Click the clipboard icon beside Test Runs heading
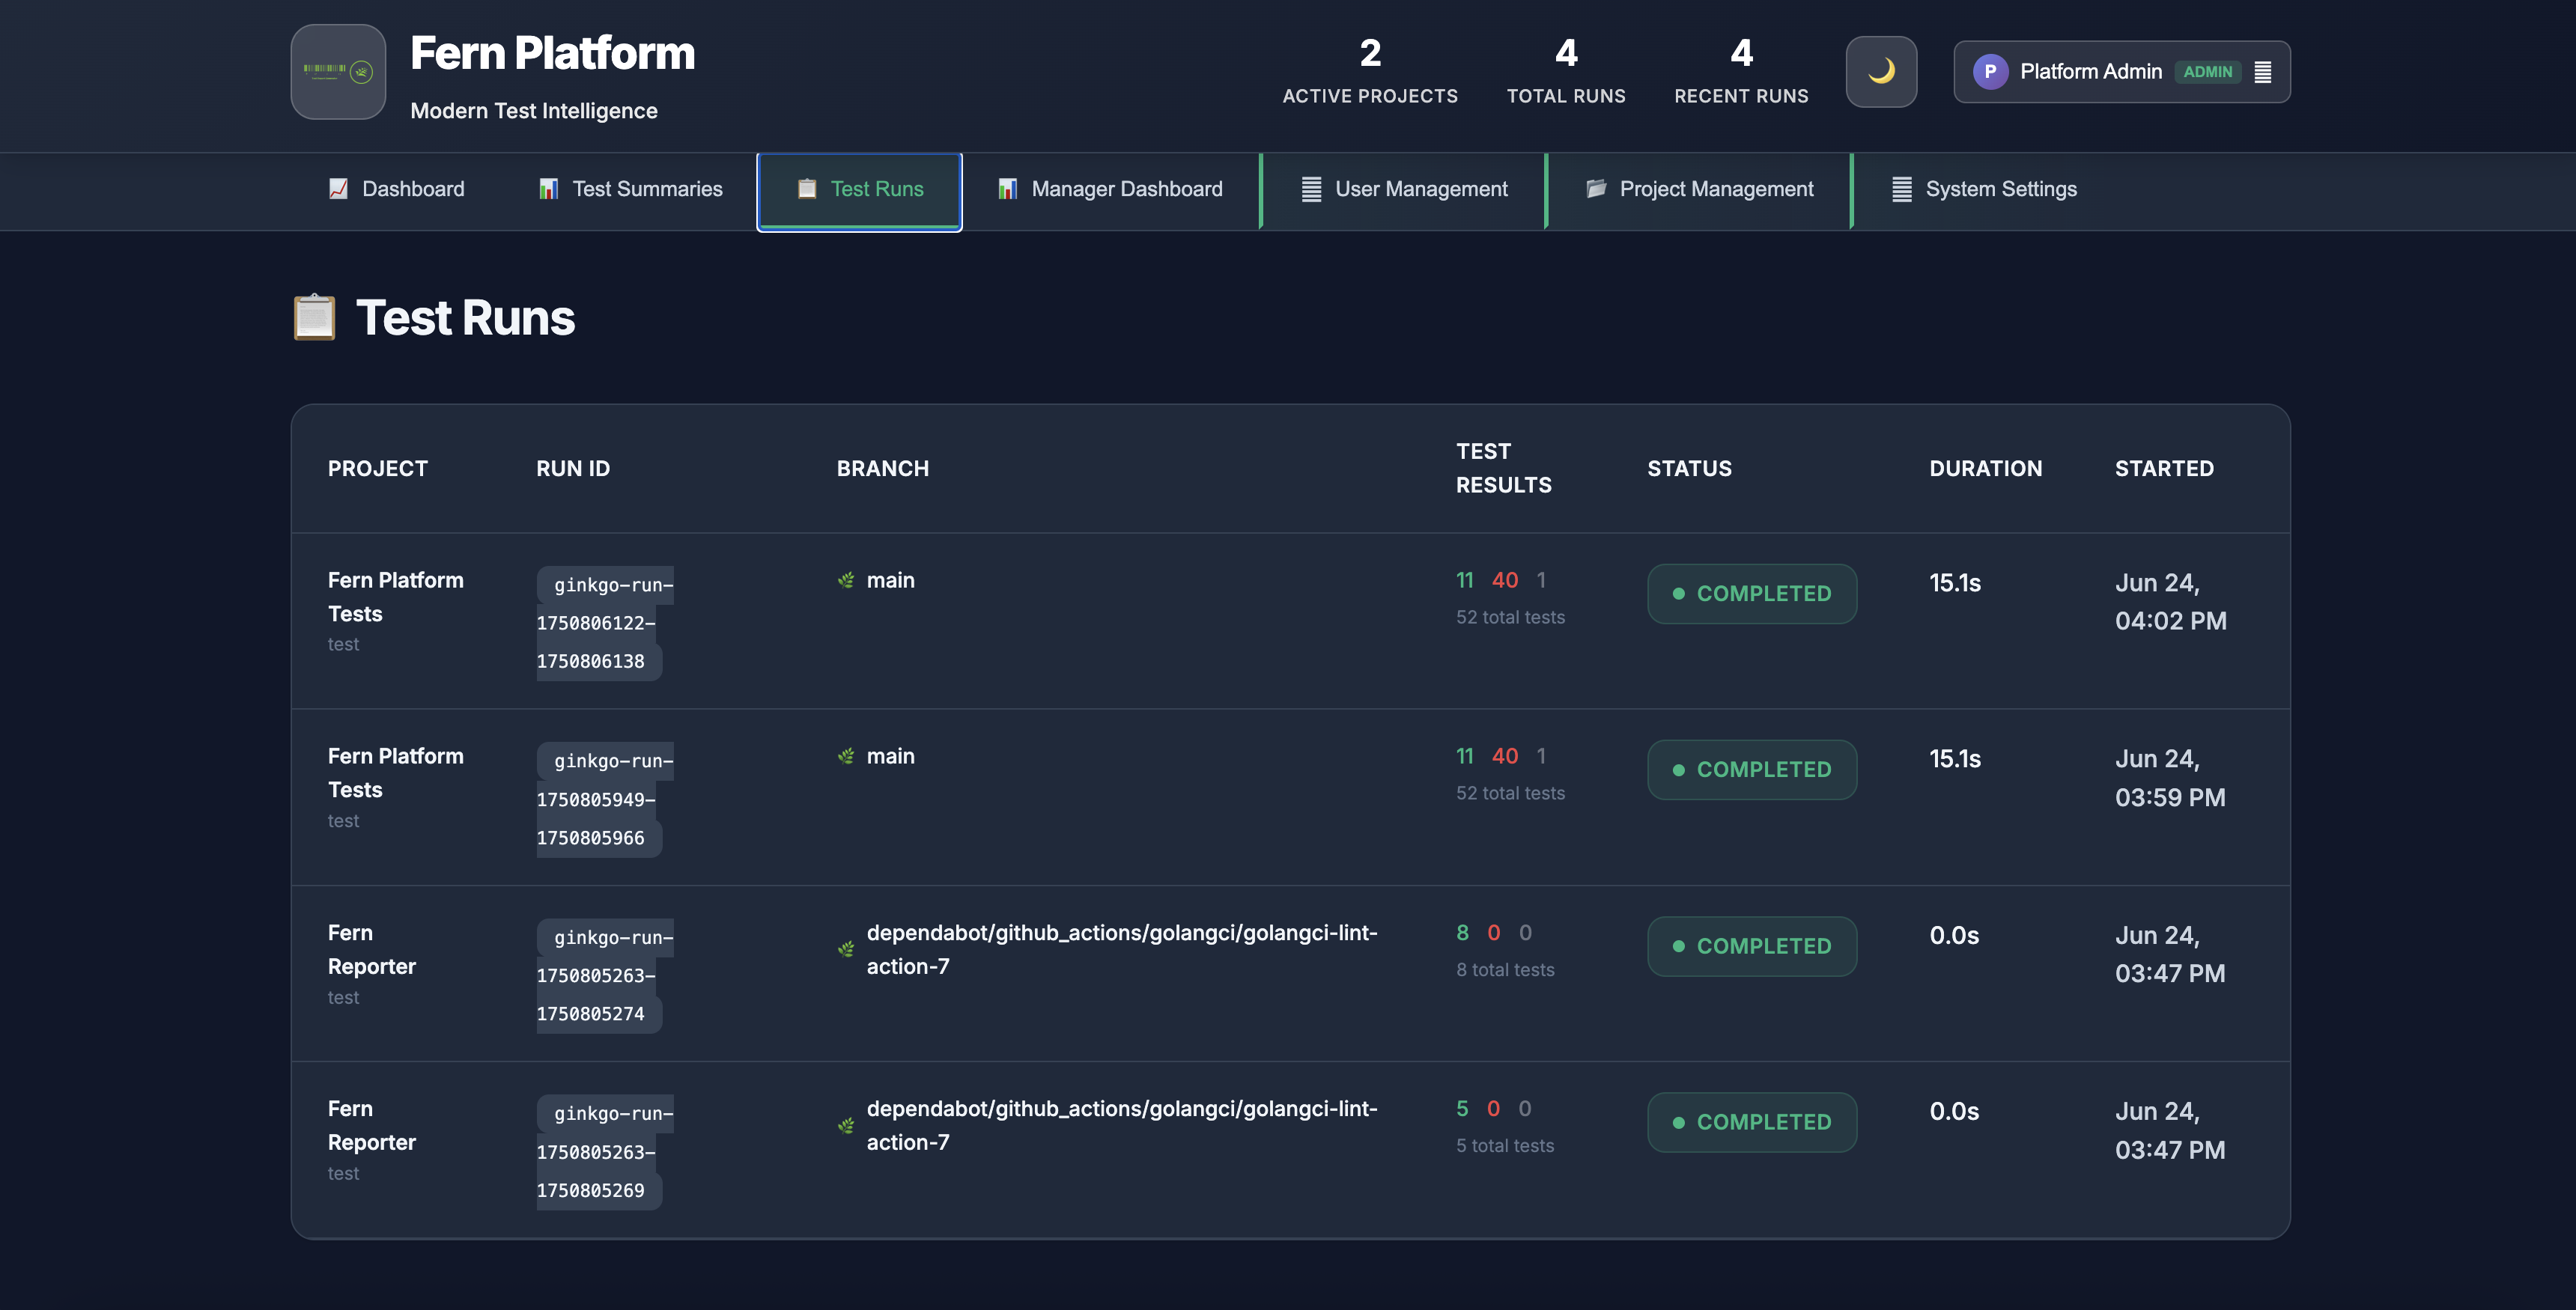 pos(314,317)
